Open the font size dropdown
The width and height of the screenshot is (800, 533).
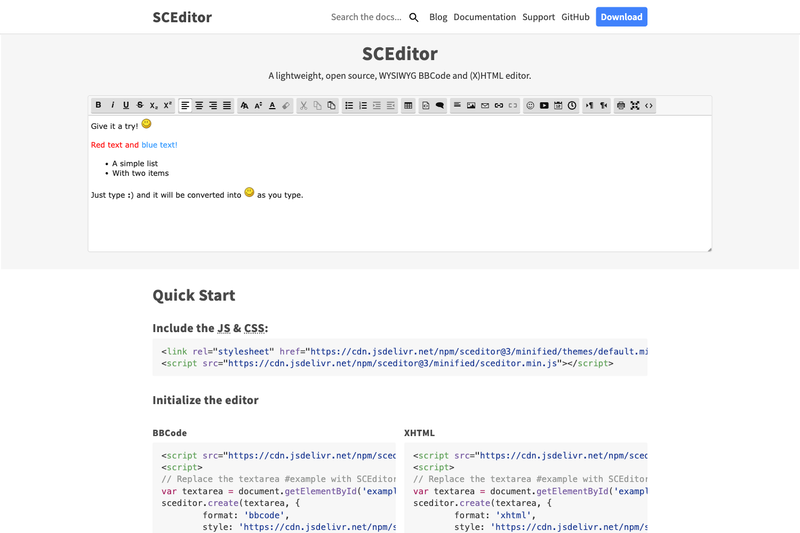[x=258, y=105]
